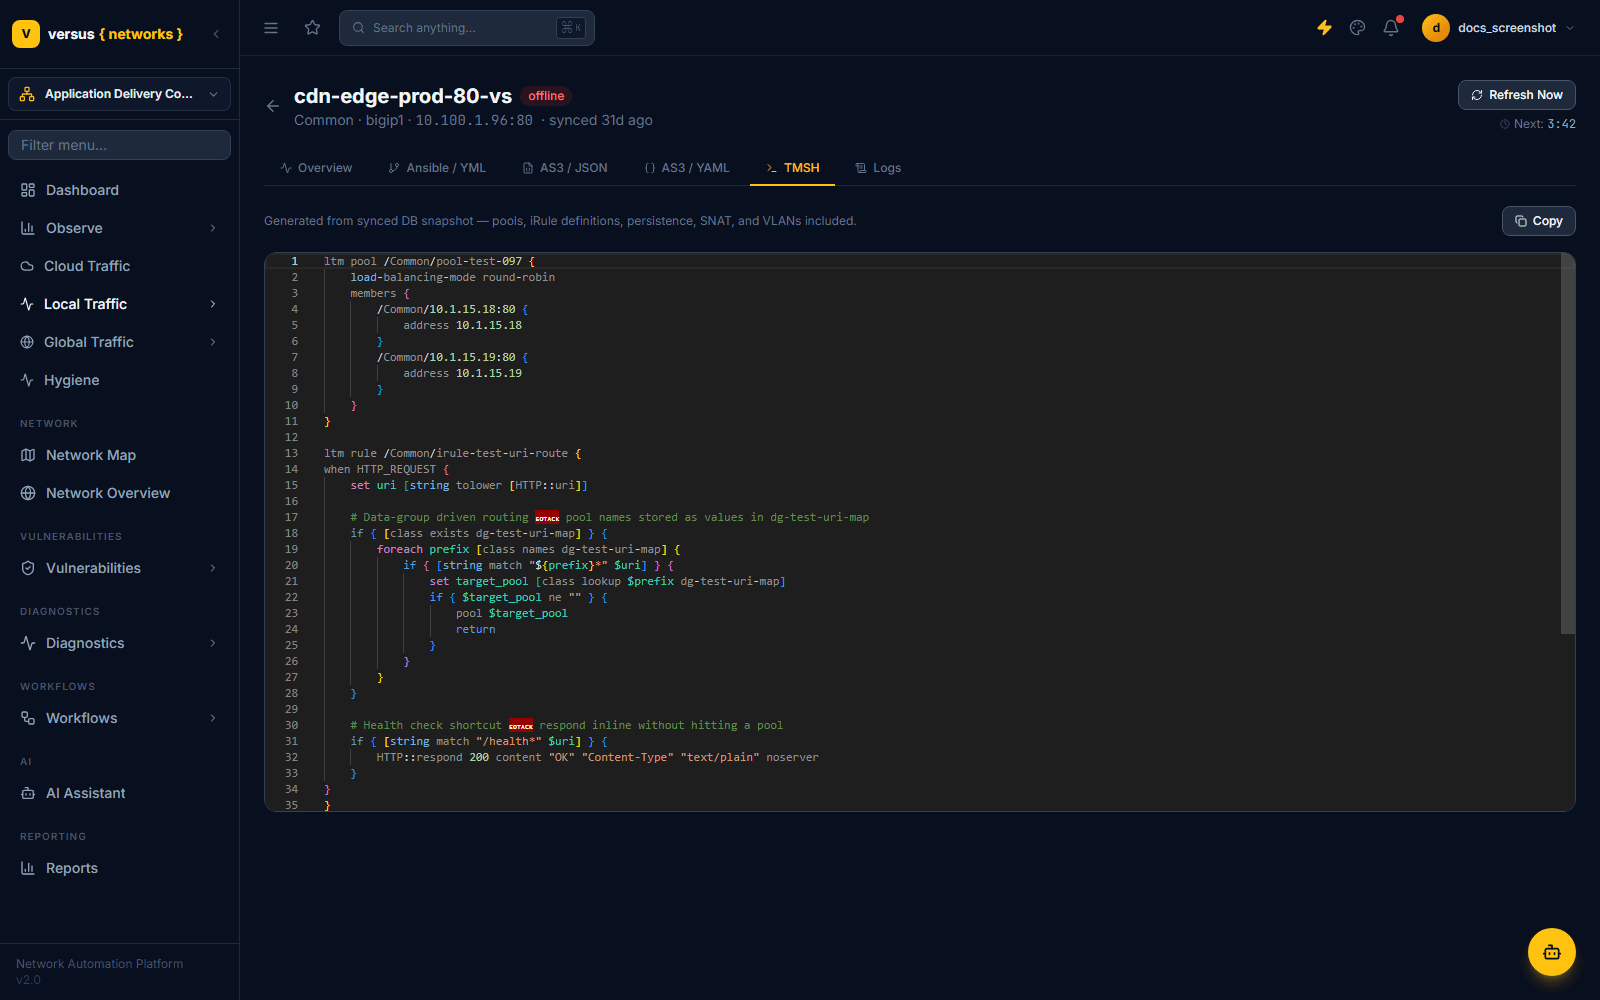Click code line number 13
This screenshot has width=1600, height=1000.
tap(291, 453)
